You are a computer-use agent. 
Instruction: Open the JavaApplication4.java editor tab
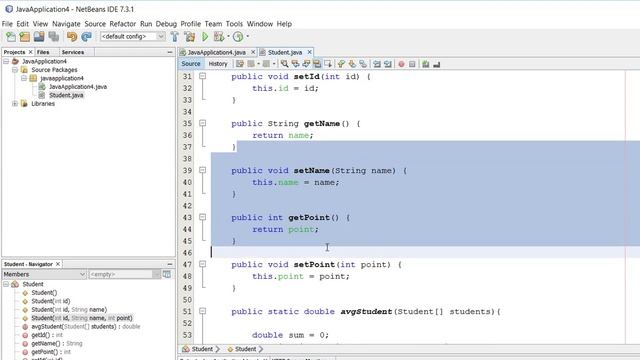click(217, 52)
